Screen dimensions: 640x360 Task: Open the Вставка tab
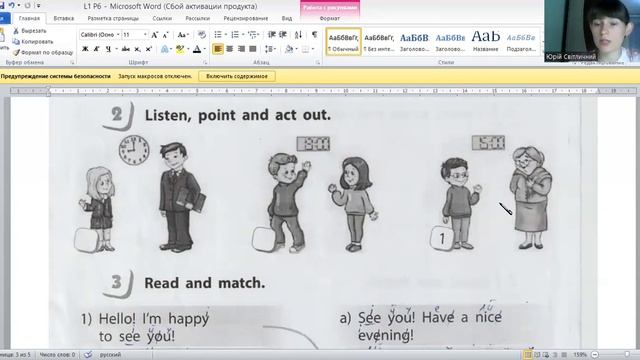click(x=64, y=18)
